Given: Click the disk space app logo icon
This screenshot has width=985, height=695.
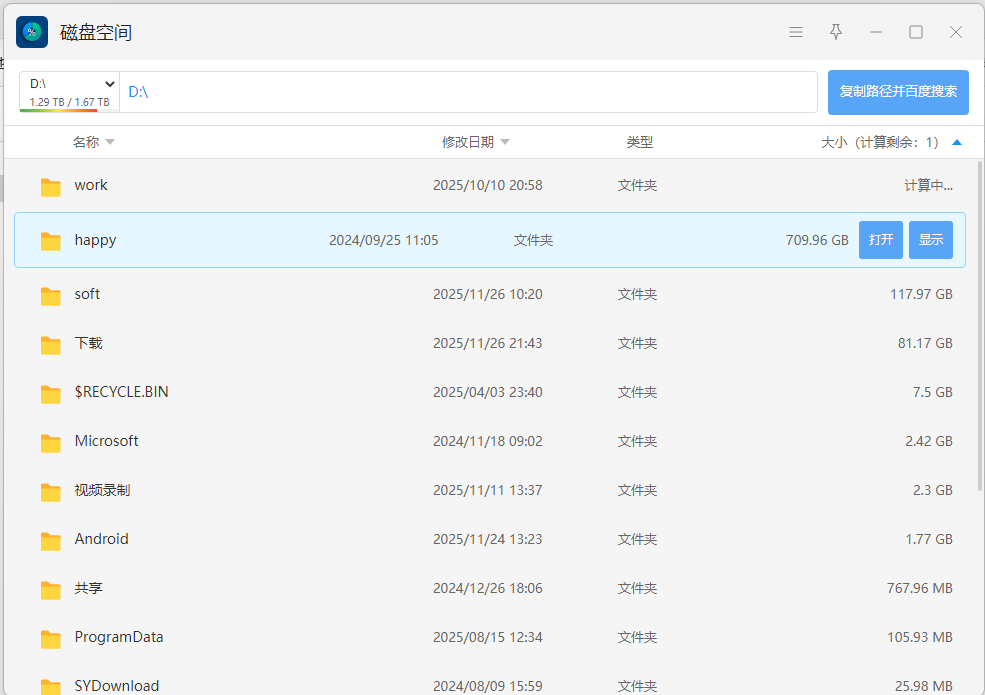Looking at the screenshot, I should pos(32,32).
